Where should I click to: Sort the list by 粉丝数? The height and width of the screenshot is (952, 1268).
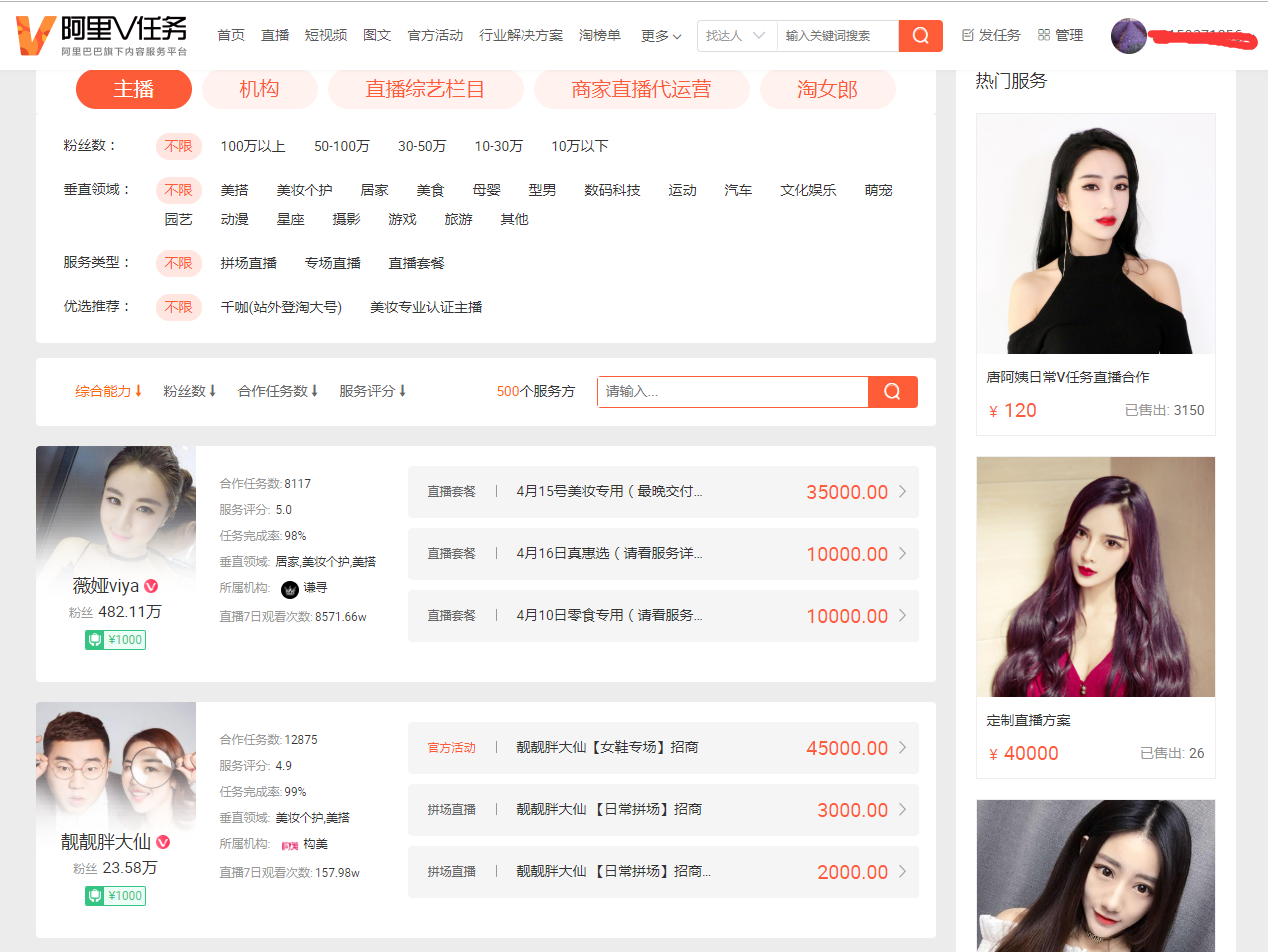tap(190, 392)
